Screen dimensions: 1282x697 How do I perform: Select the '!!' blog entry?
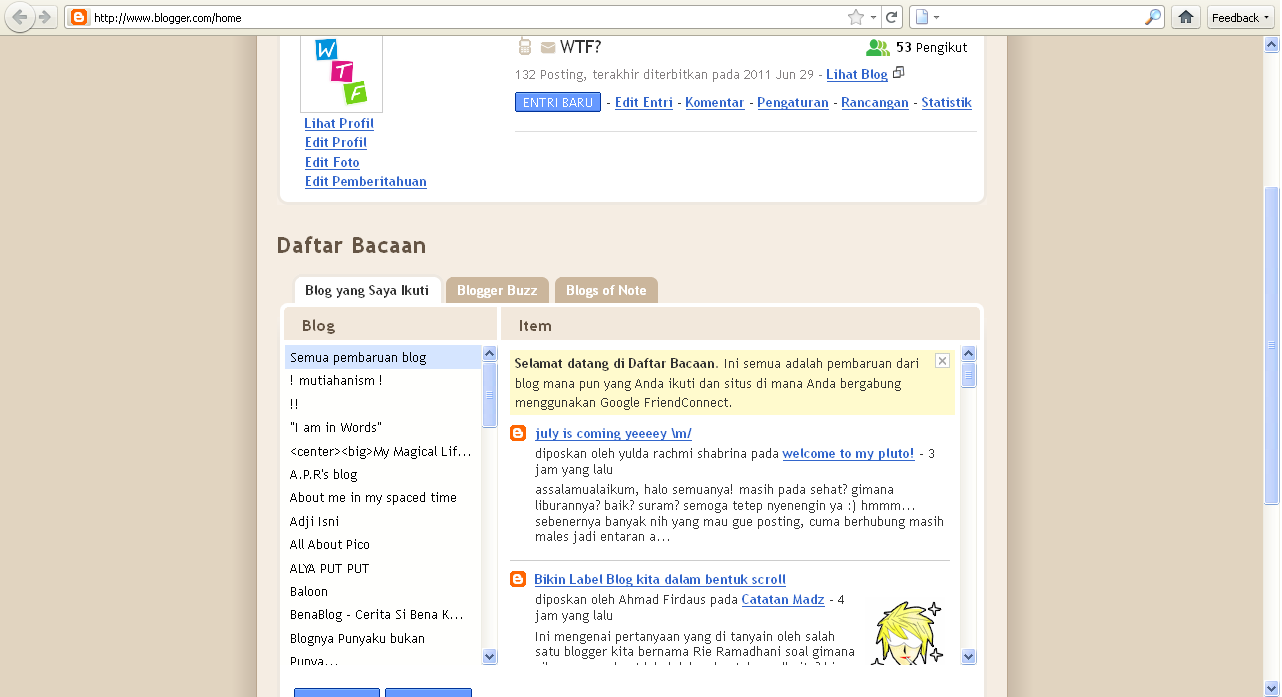pyautogui.click(x=383, y=404)
